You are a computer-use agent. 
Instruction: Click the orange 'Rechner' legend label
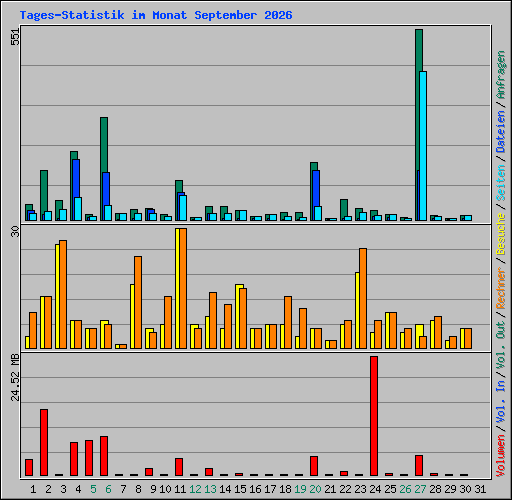click(x=501, y=288)
